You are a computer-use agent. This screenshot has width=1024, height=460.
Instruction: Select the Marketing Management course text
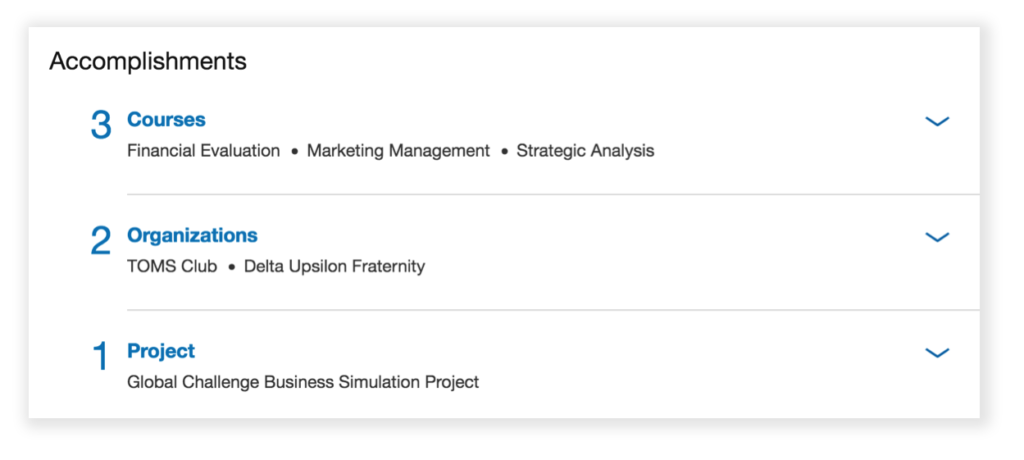click(398, 151)
